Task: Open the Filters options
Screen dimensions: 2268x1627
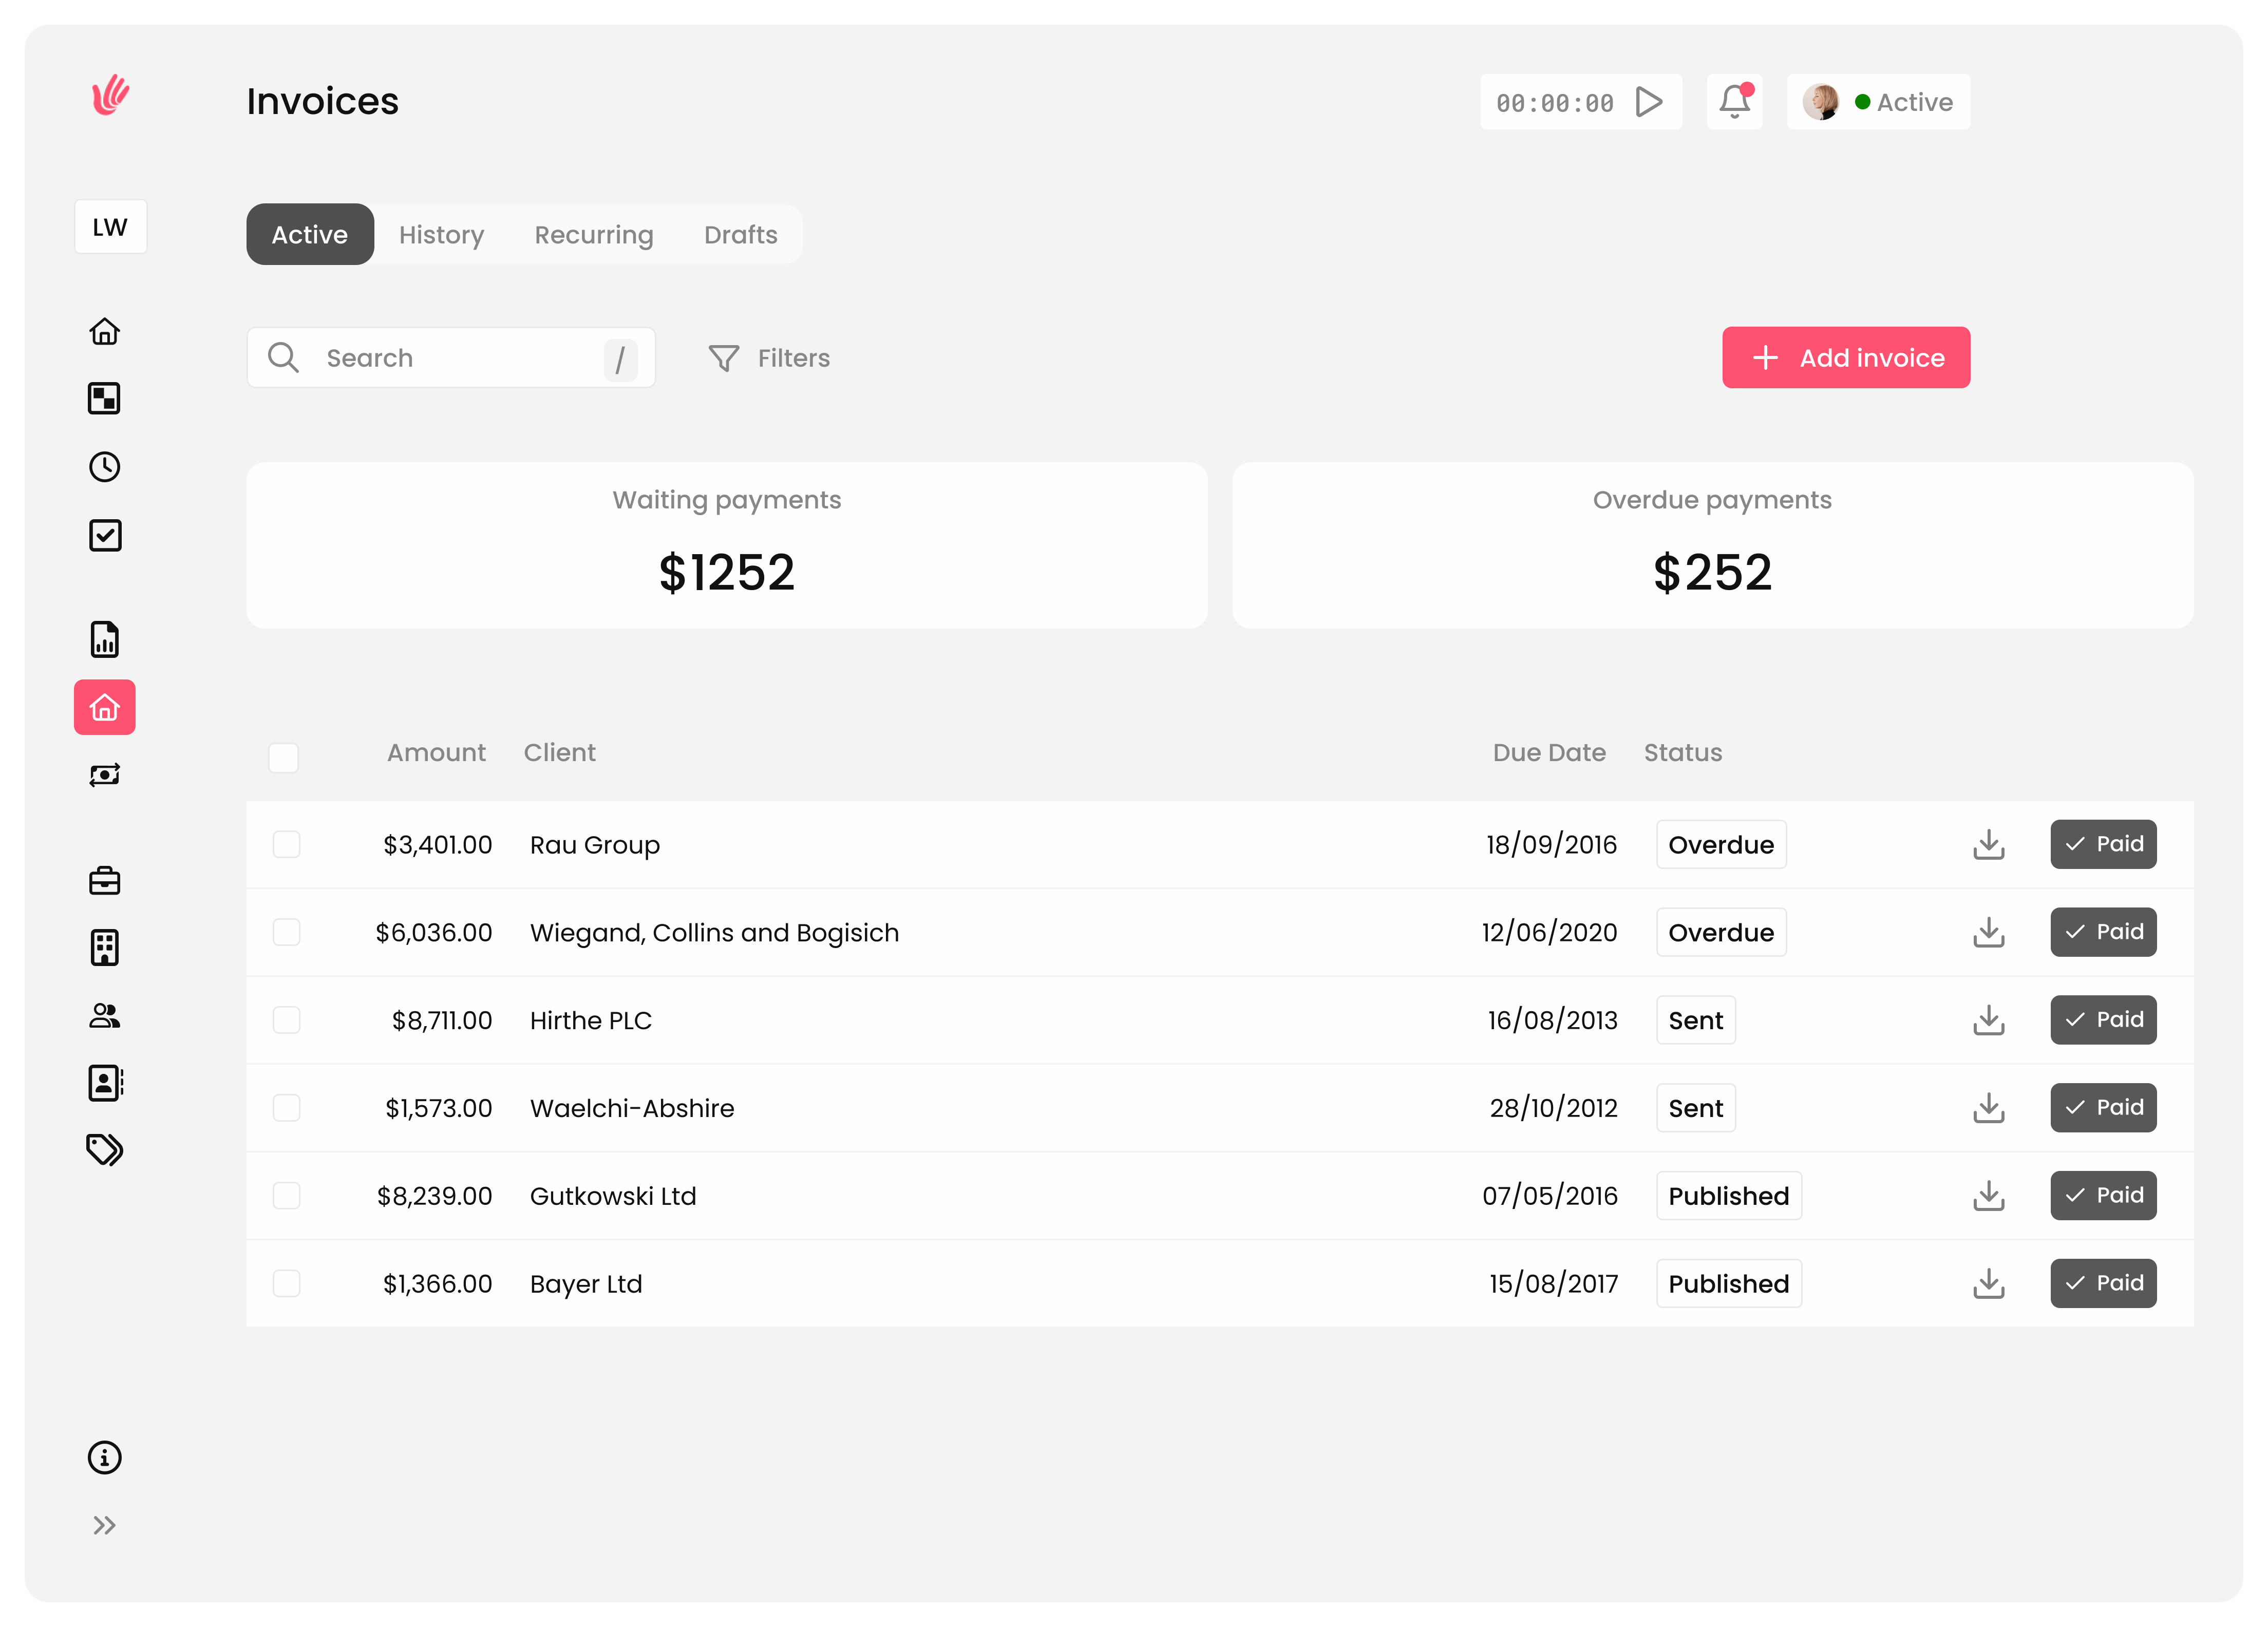Action: point(769,358)
